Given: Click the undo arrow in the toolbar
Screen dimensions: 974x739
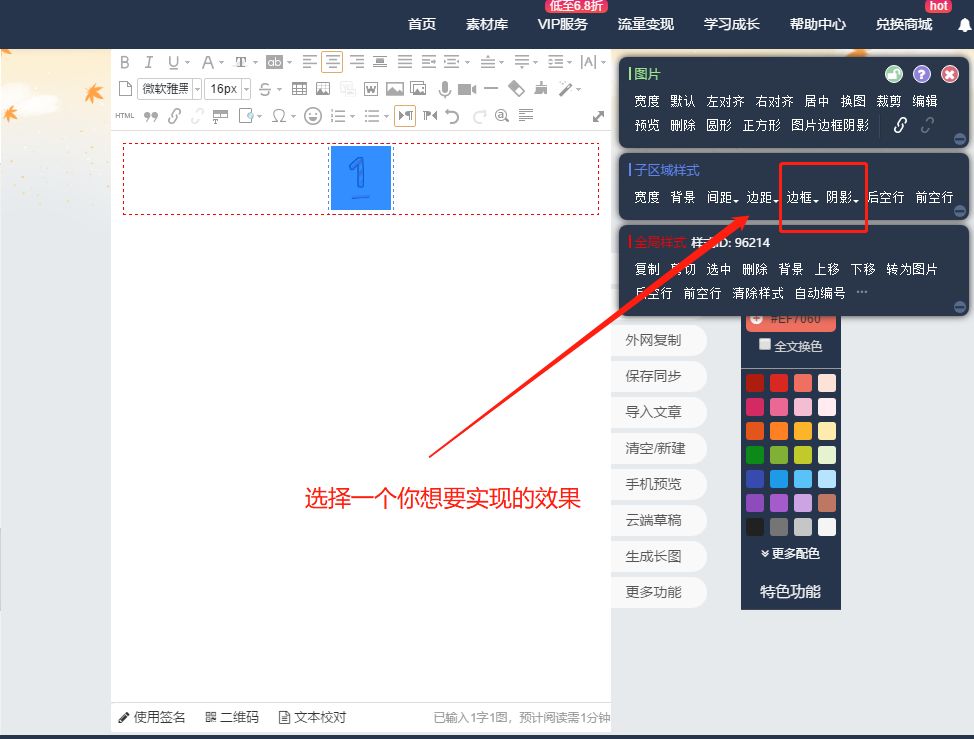Looking at the screenshot, I should (x=453, y=116).
